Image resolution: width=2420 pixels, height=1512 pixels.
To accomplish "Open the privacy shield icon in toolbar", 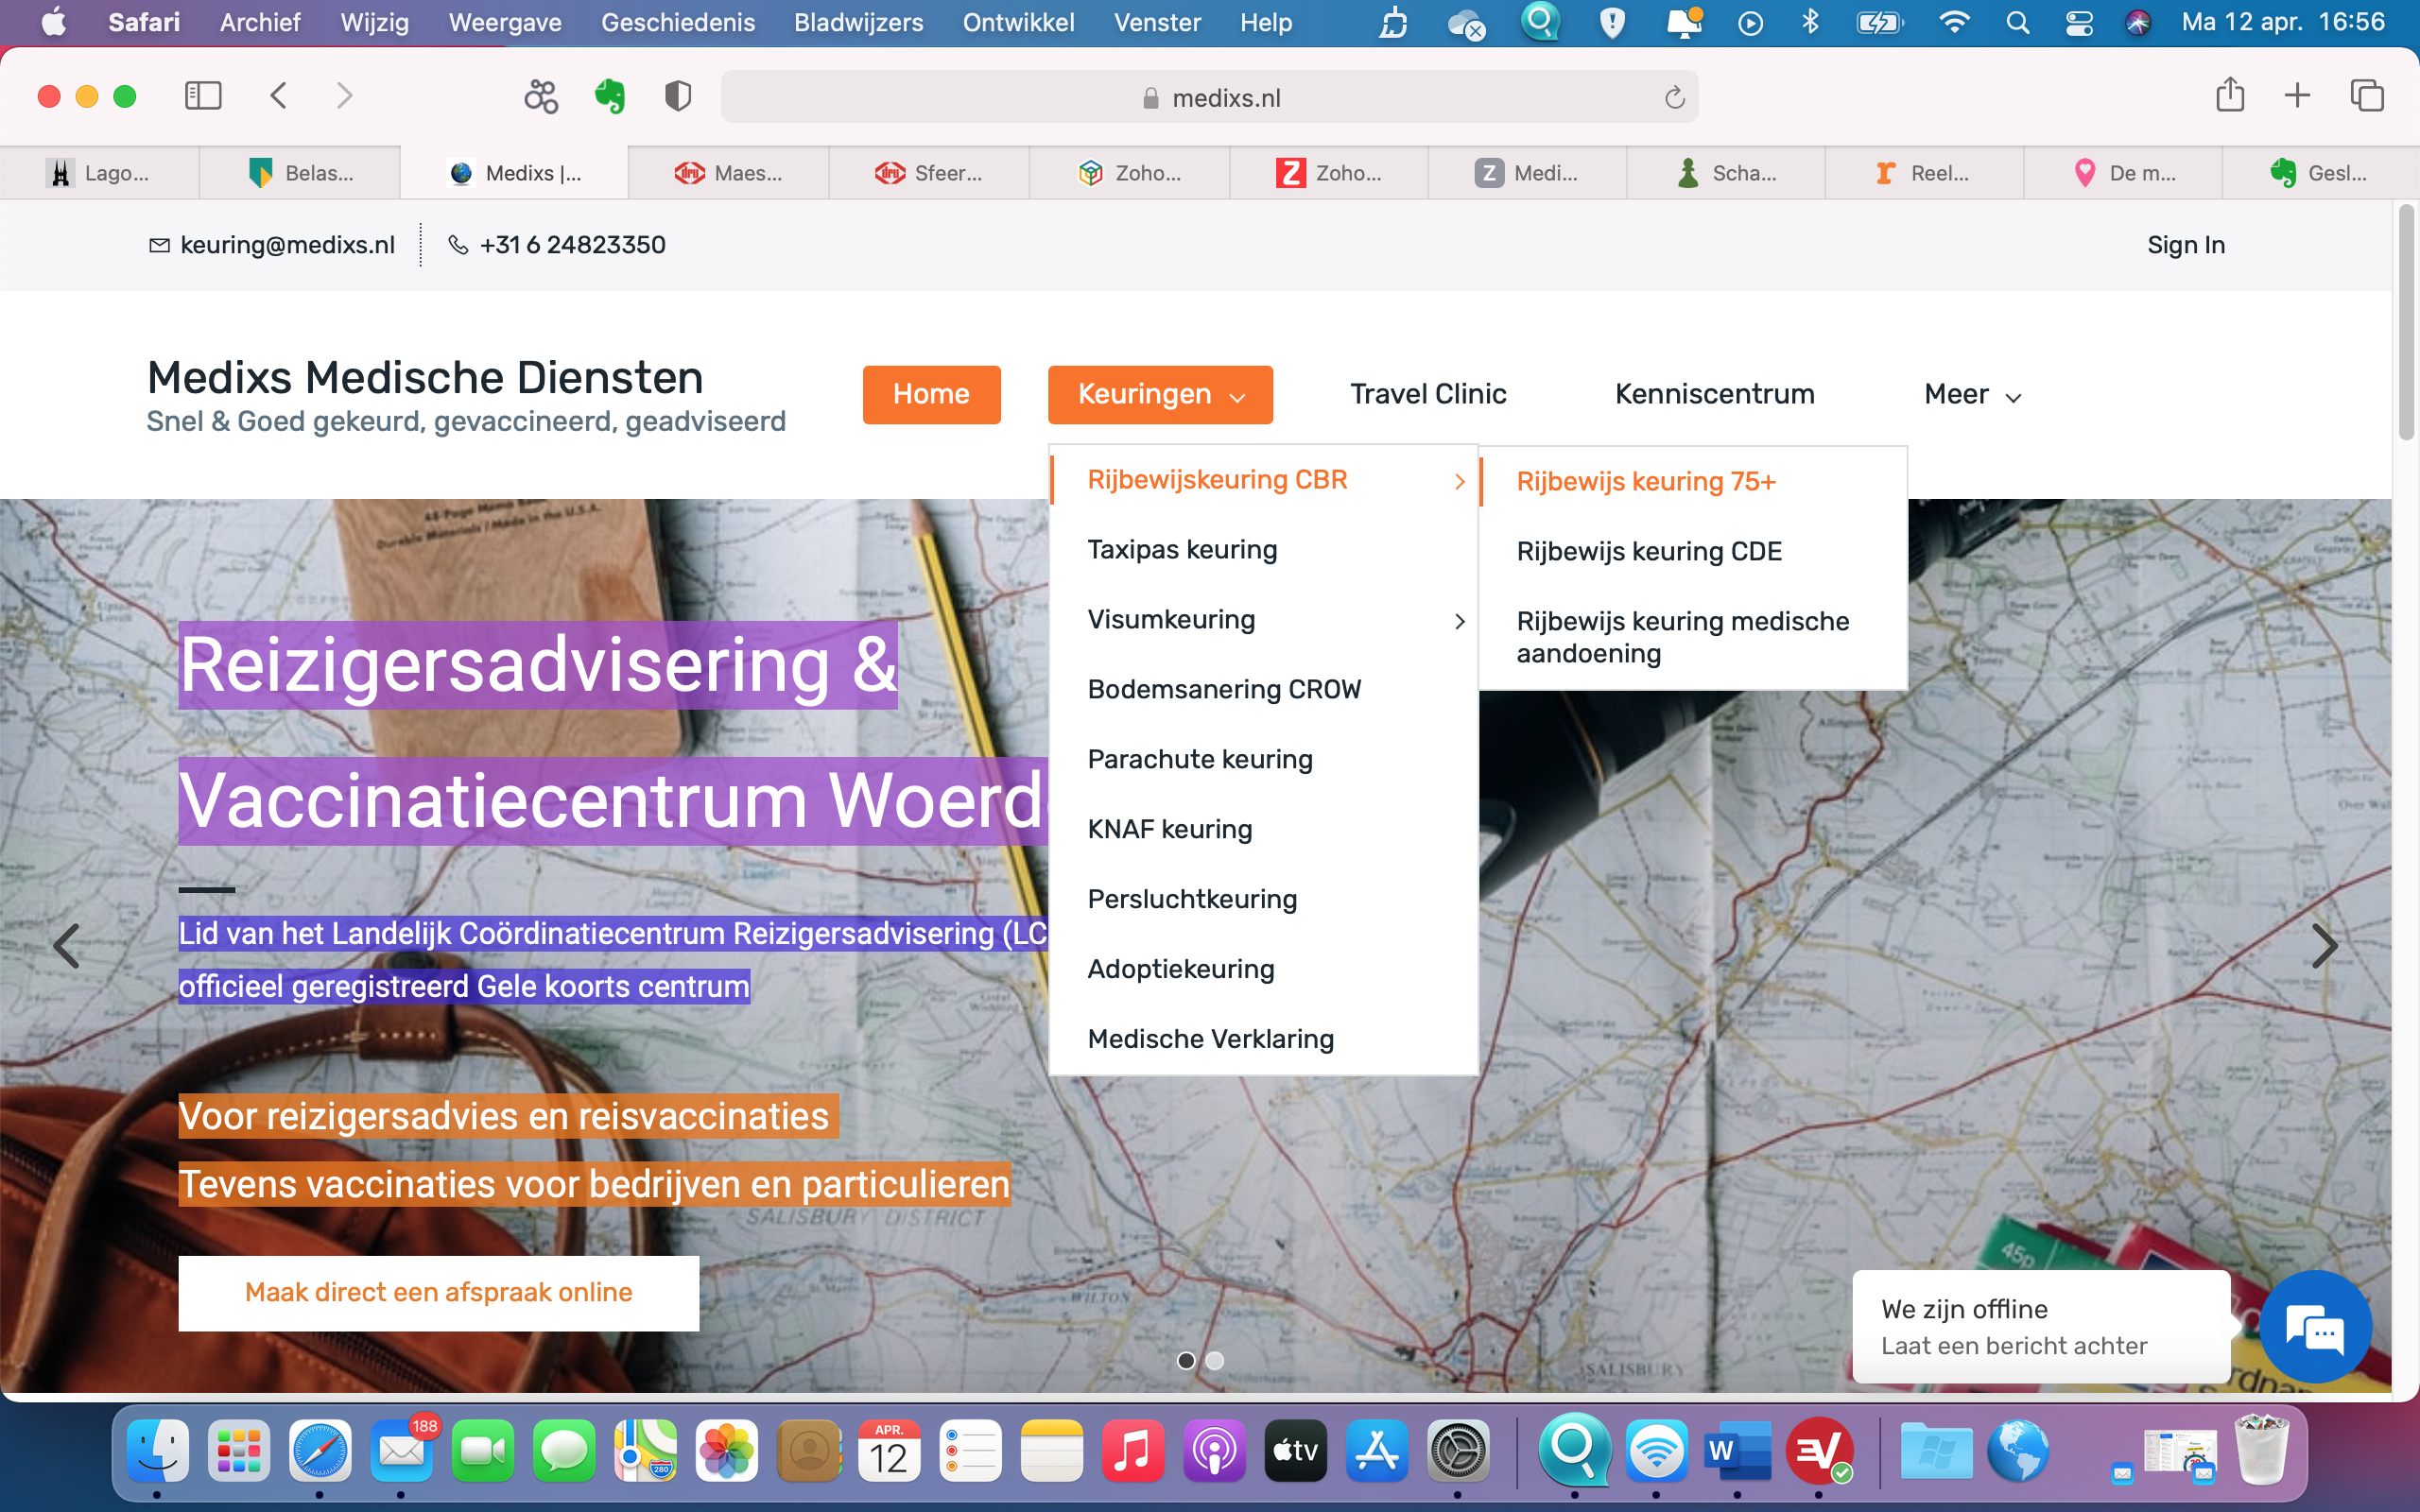I will tap(678, 96).
